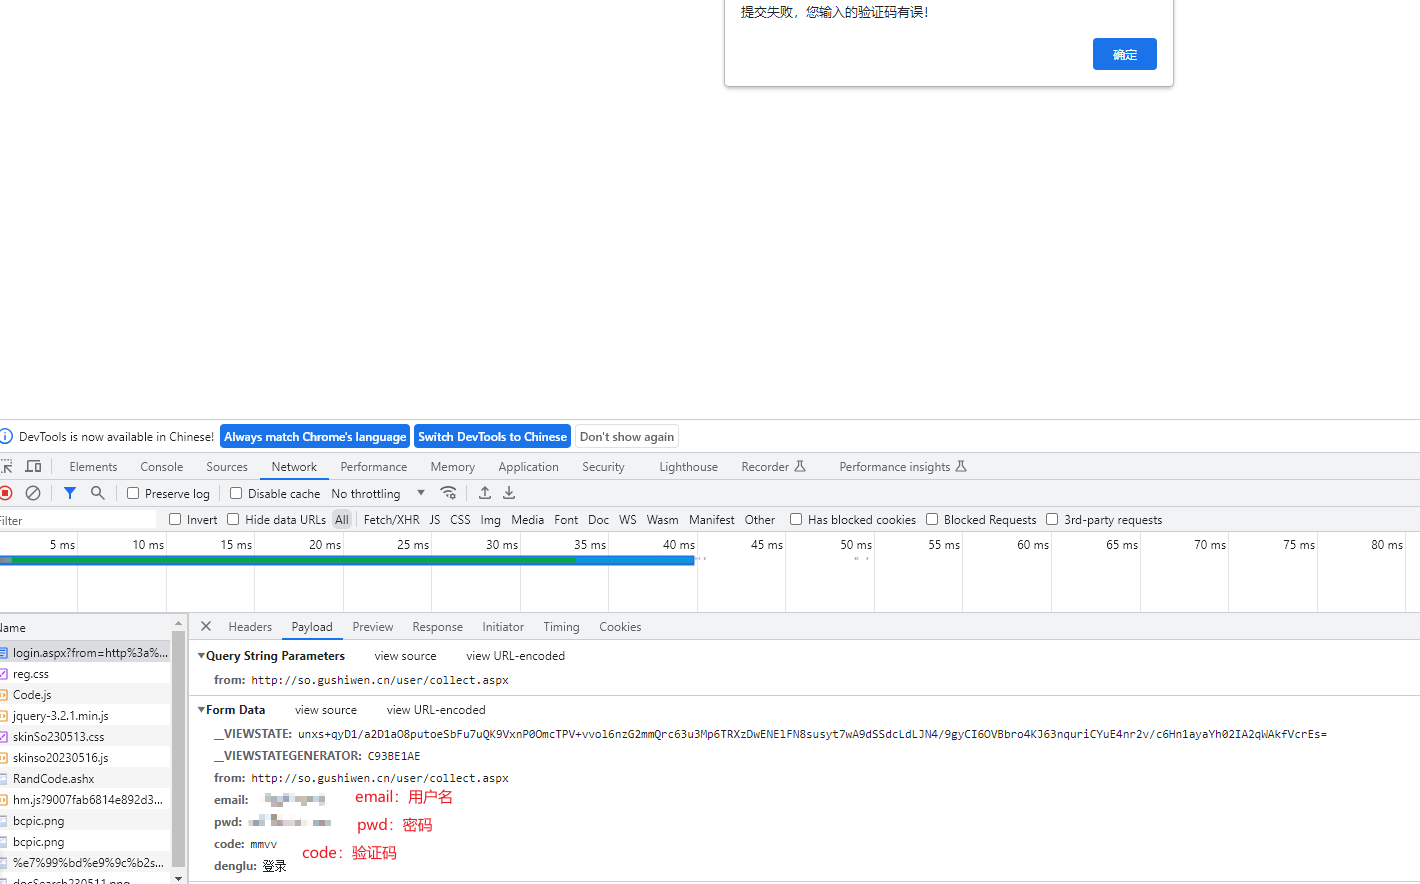Click view source for Form Data
The image size is (1420, 884).
tap(326, 710)
